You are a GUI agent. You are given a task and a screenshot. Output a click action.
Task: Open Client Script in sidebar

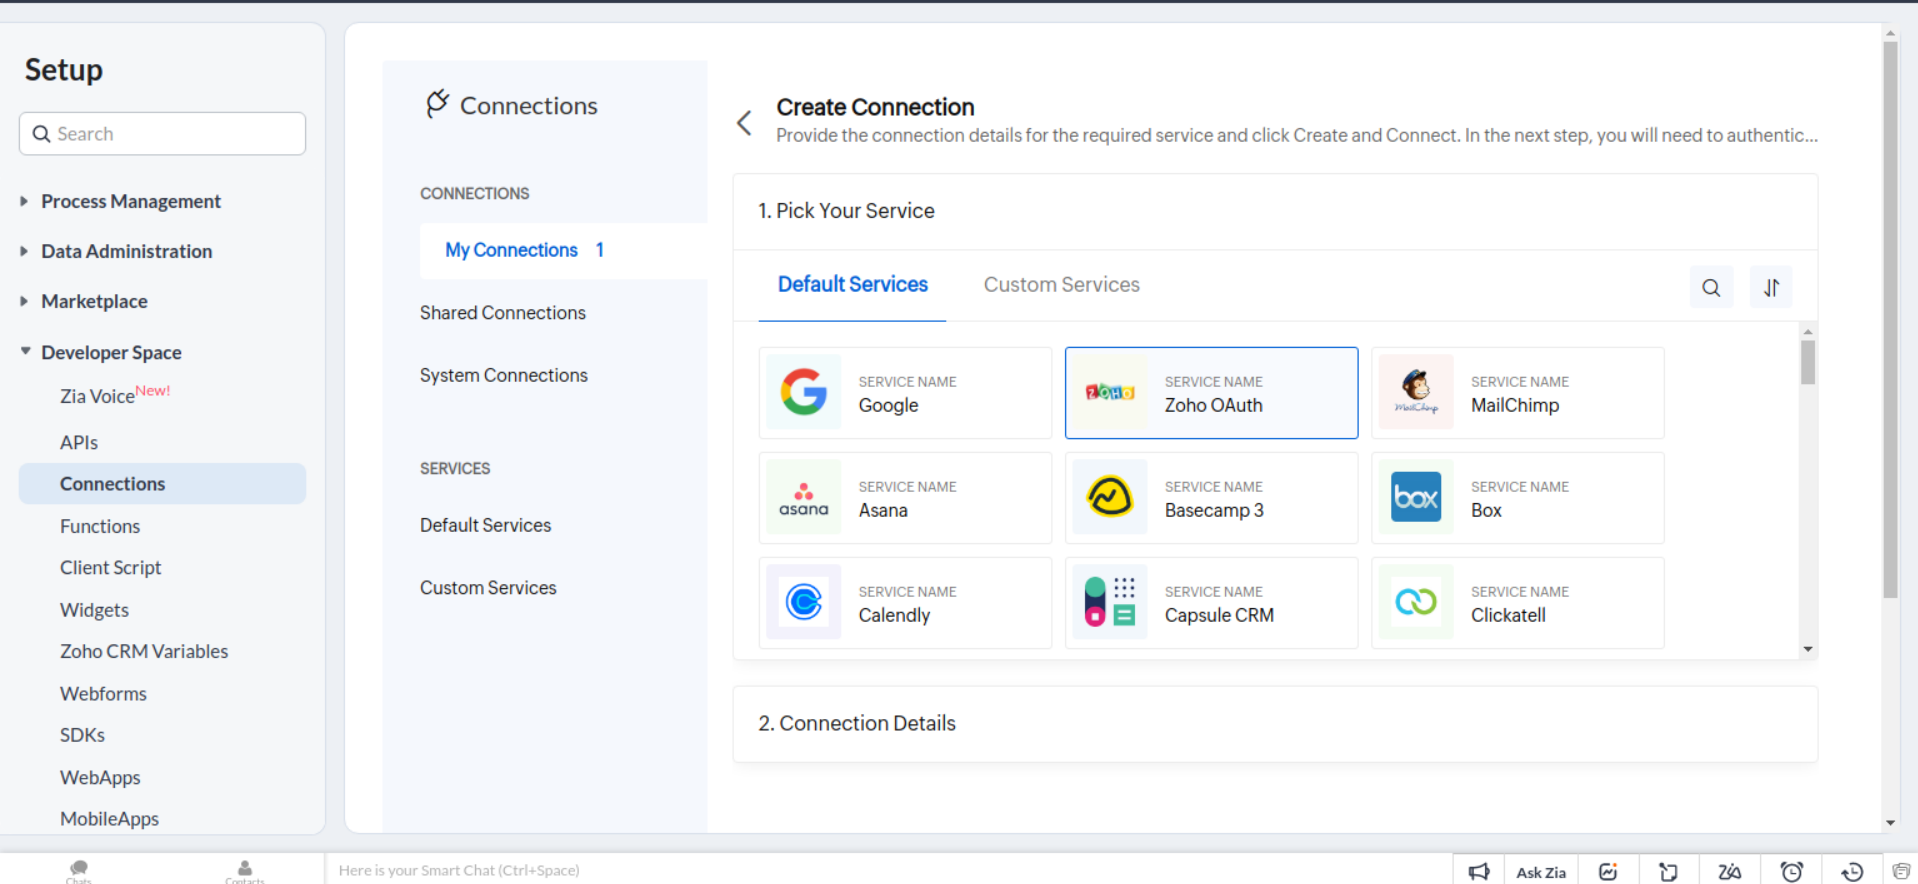[x=110, y=567]
